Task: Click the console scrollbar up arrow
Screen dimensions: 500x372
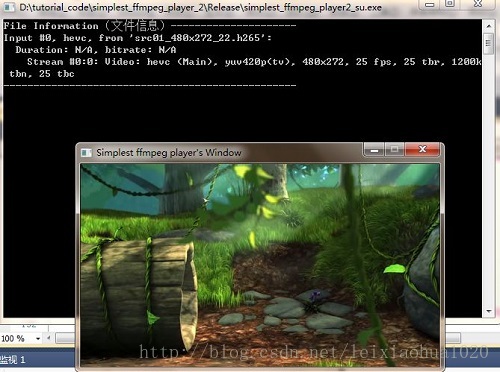Action: pyautogui.click(x=489, y=26)
